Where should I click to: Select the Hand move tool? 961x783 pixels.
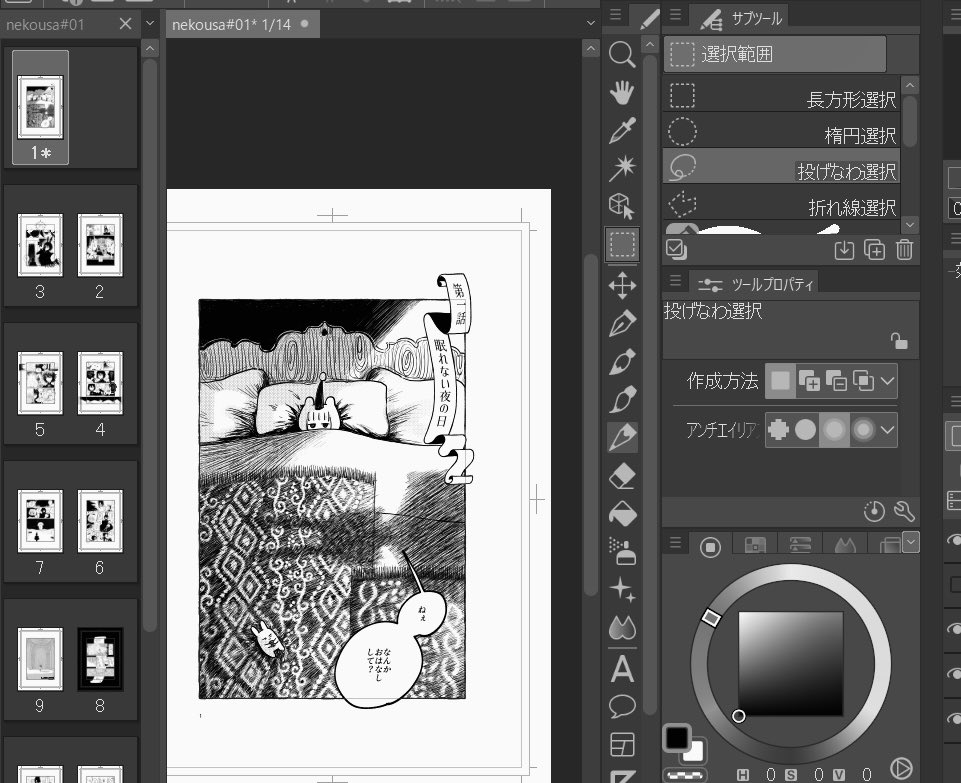coord(622,93)
